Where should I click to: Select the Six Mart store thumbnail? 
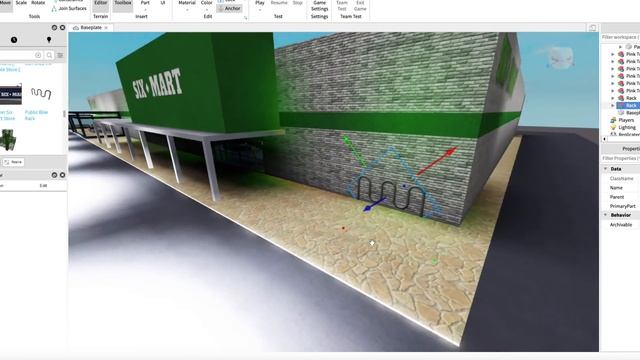[x=11, y=95]
